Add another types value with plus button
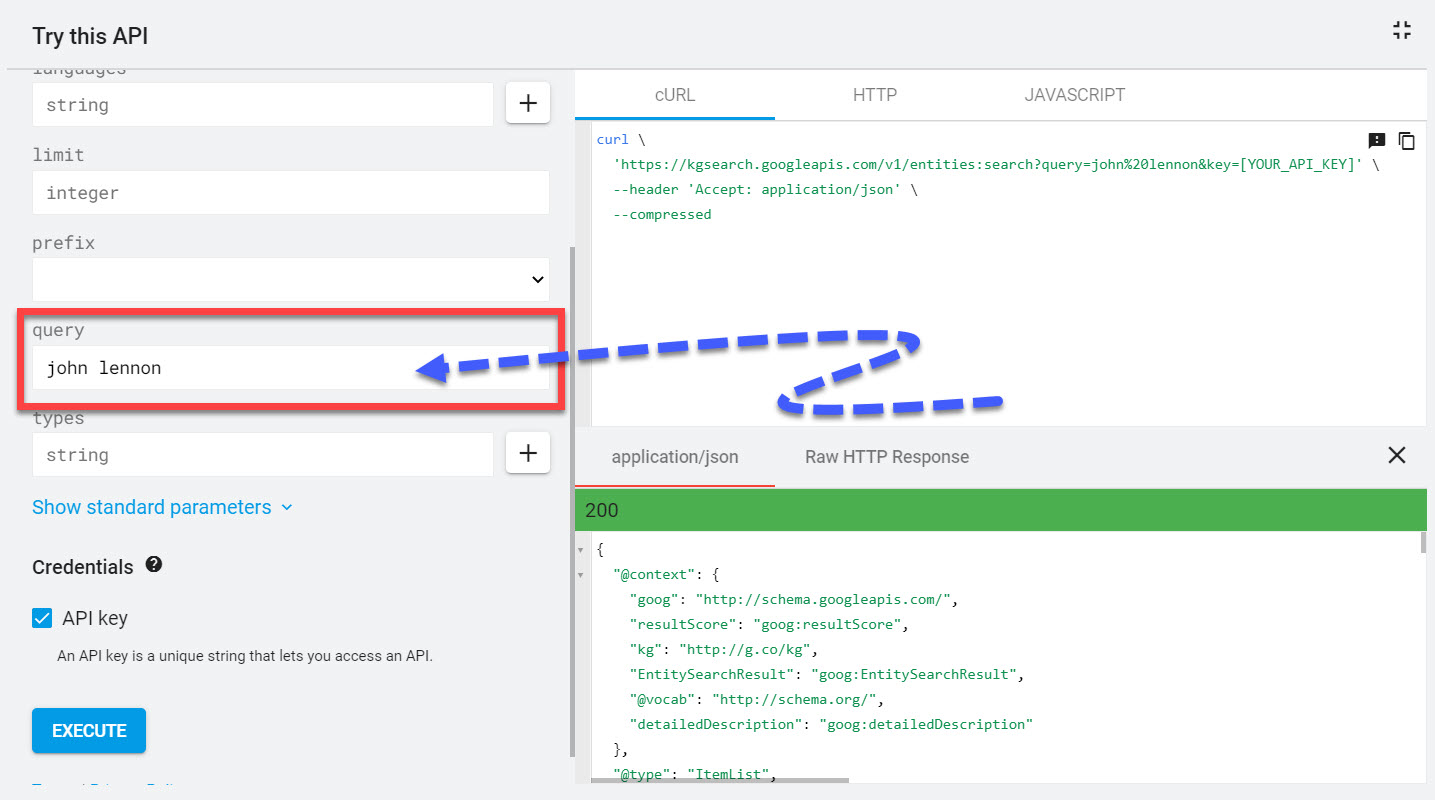Viewport: 1435px width, 800px height. click(528, 454)
